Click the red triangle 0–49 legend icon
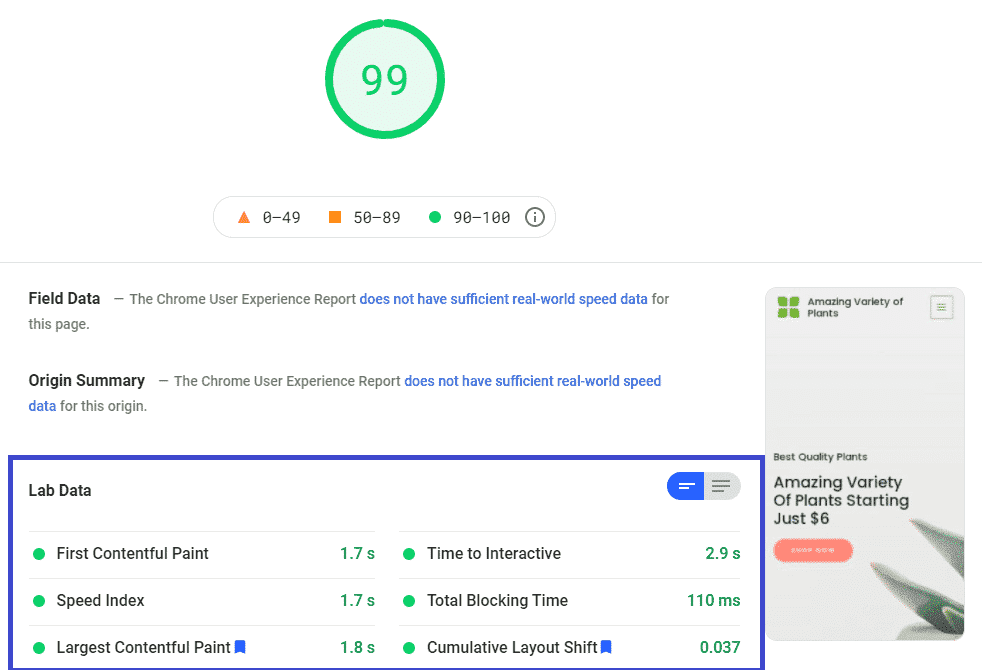 point(244,217)
